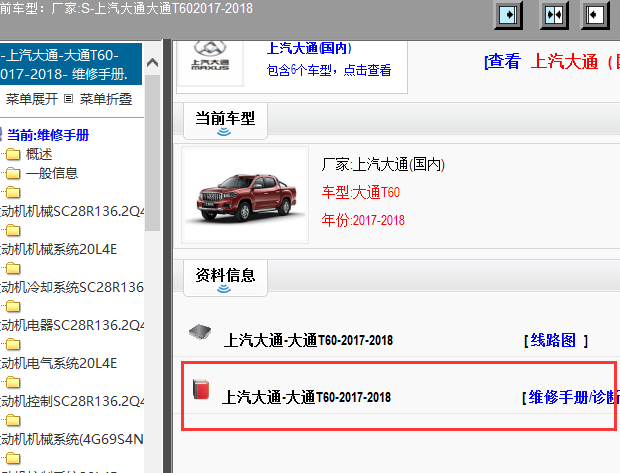Click the 查看 上汽大通 link at right

[552, 62]
